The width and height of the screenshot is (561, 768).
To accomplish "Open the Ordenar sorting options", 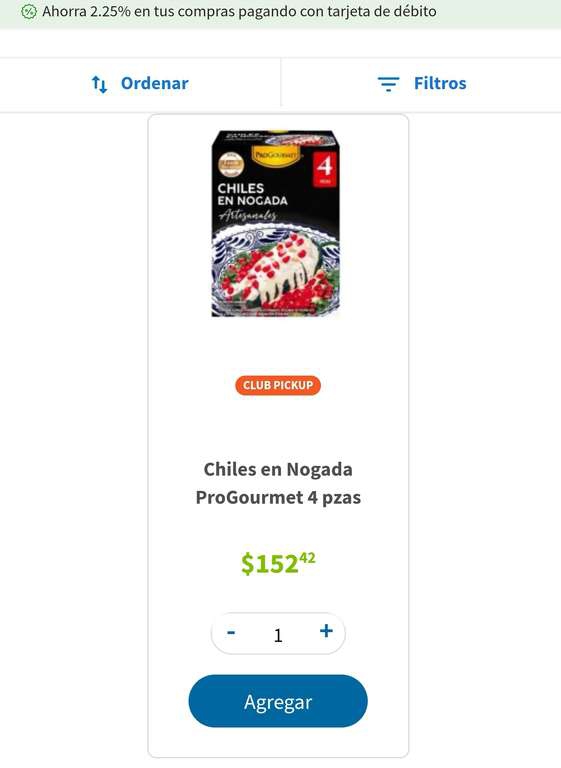I will point(140,84).
